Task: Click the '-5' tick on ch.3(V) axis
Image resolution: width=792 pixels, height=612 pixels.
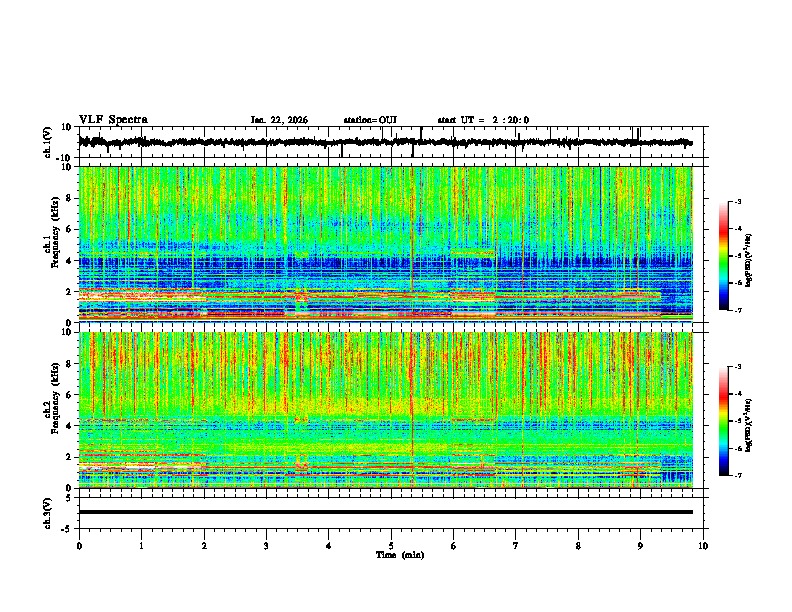Action: coord(68,528)
